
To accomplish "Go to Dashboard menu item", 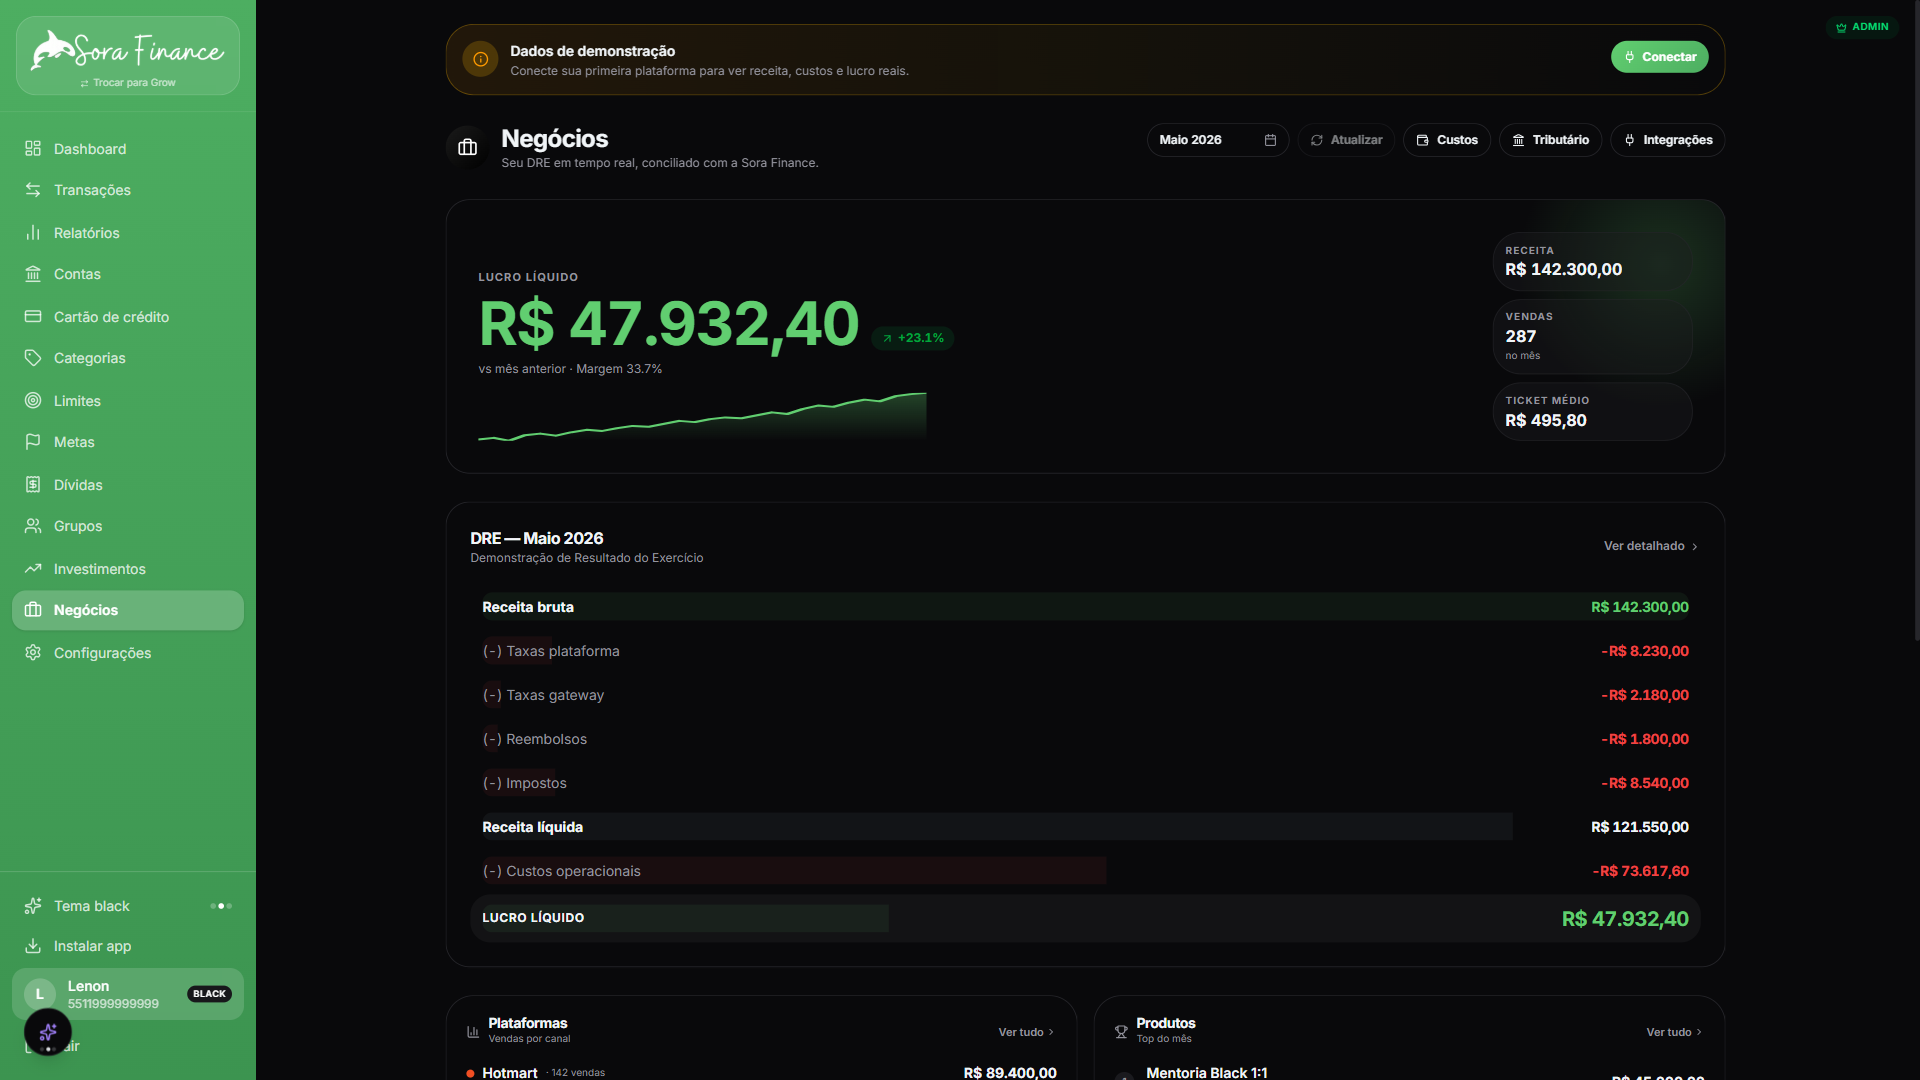I will tap(128, 149).
